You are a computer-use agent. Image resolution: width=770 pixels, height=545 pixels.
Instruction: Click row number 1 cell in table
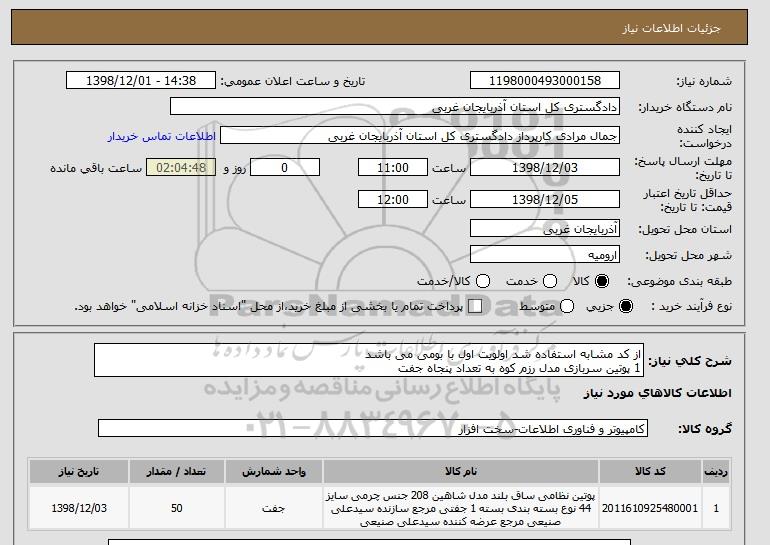(x=716, y=508)
